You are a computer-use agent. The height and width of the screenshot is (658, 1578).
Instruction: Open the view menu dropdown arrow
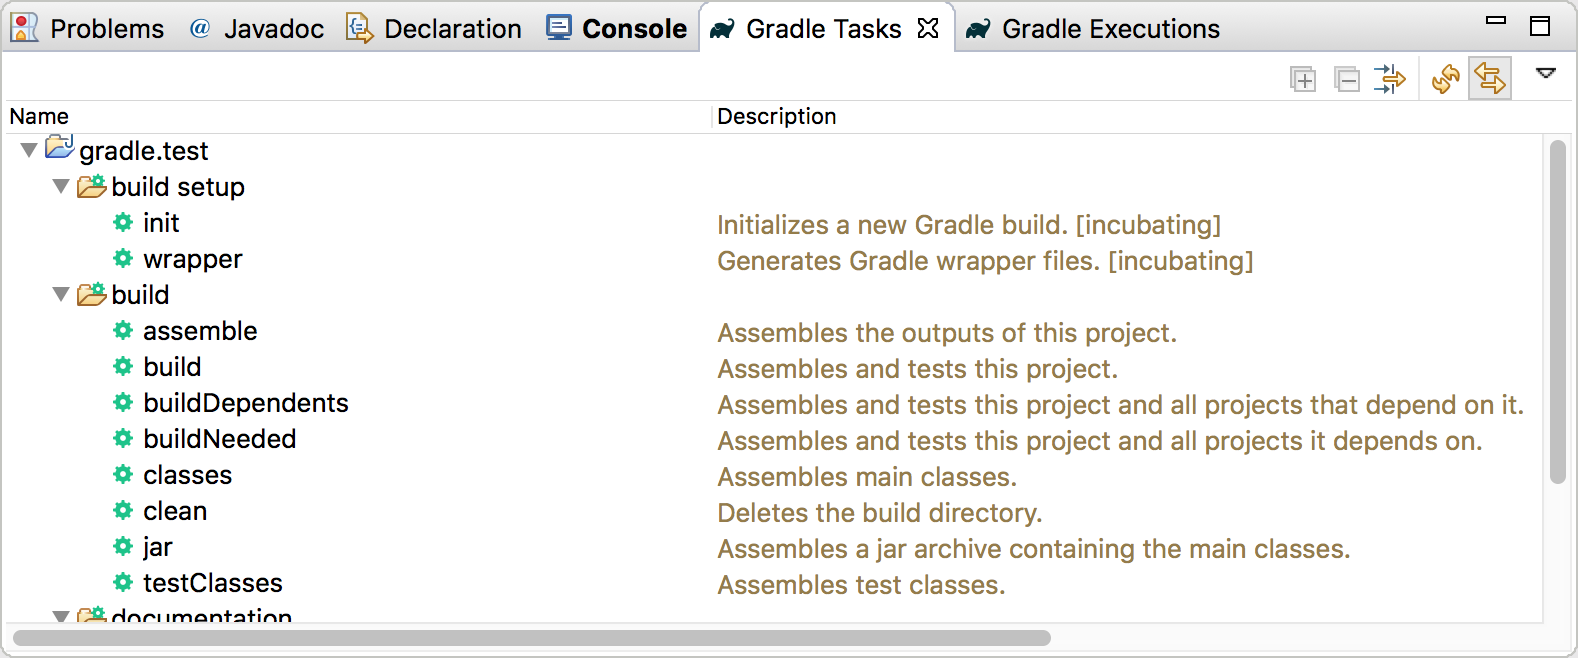[x=1547, y=74]
